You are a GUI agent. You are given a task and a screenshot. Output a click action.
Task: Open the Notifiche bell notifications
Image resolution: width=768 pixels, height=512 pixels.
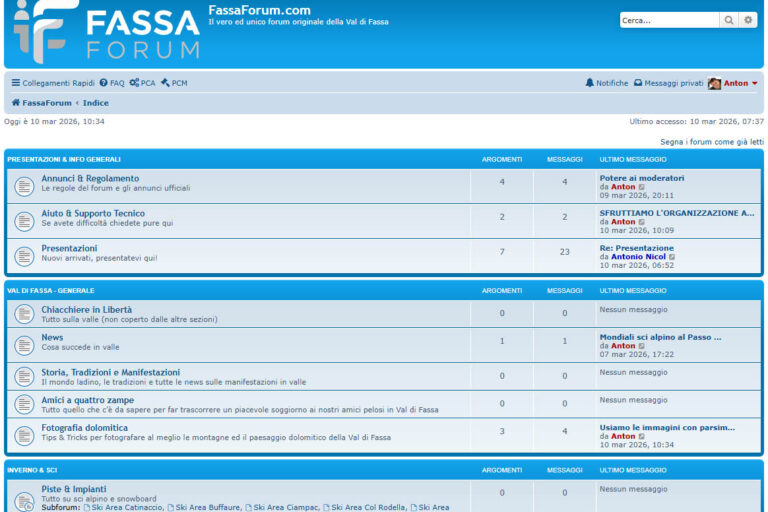(x=607, y=83)
